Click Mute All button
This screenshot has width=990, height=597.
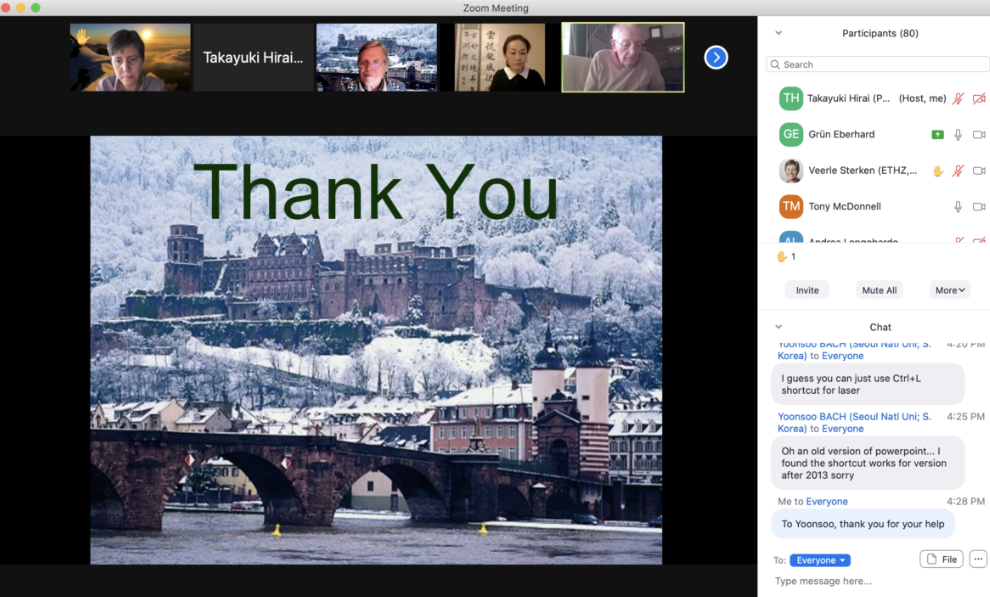point(880,290)
